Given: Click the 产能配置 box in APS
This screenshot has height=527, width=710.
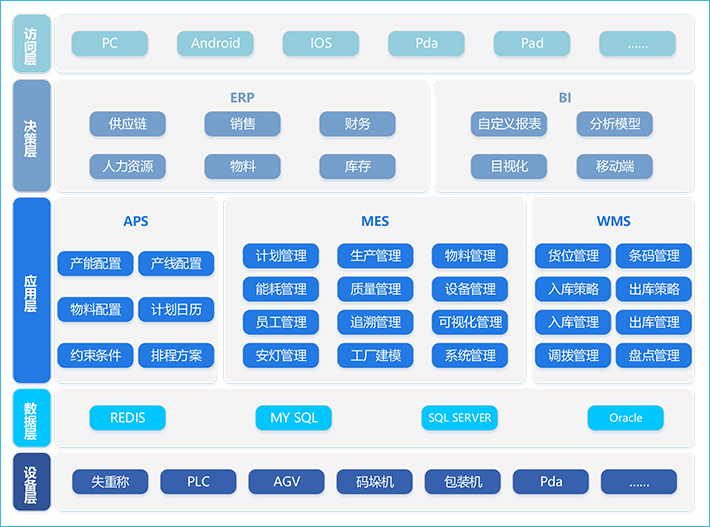Looking at the screenshot, I should pyautogui.click(x=95, y=264).
